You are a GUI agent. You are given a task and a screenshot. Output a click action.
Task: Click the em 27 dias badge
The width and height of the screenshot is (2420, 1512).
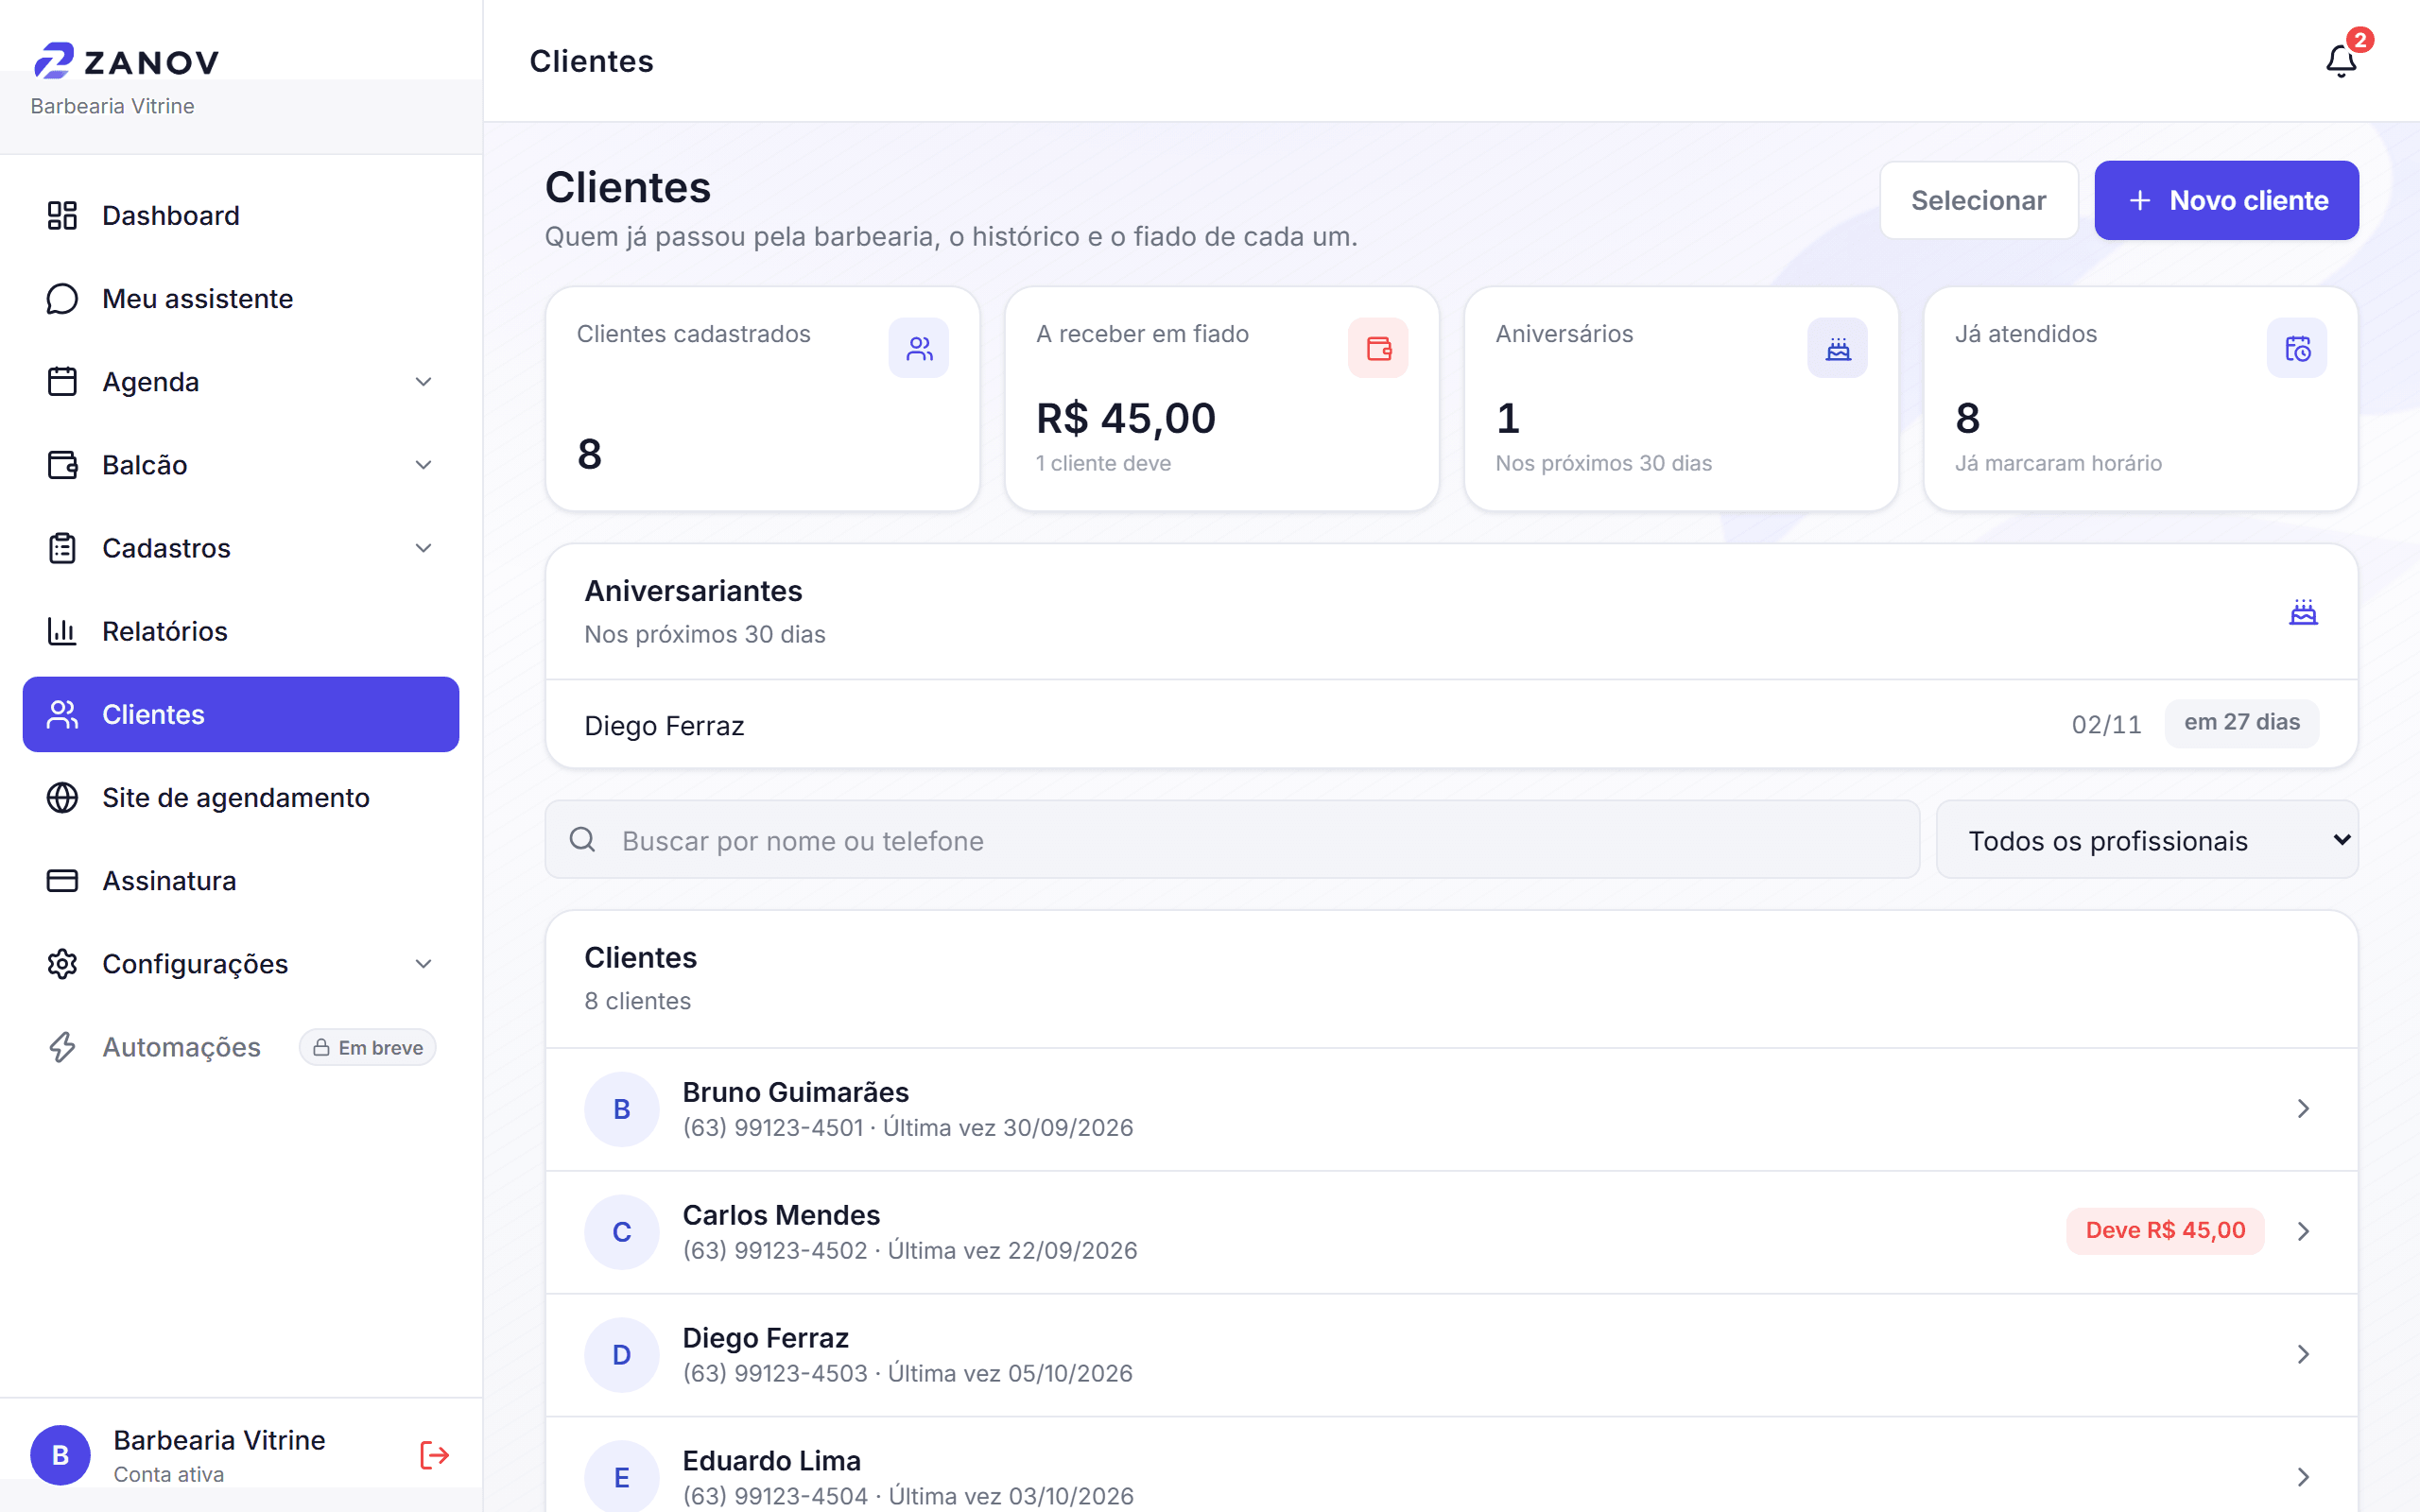2242,723
